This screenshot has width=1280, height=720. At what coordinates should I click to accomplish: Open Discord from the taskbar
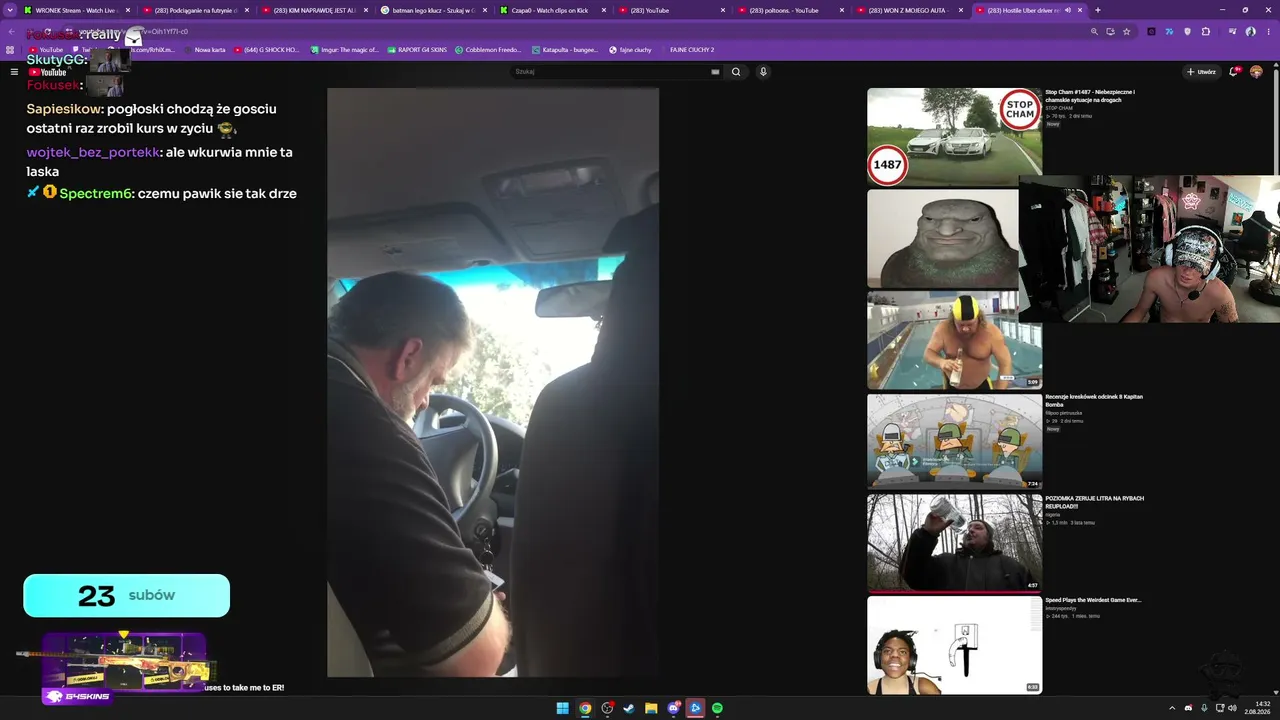coord(673,708)
